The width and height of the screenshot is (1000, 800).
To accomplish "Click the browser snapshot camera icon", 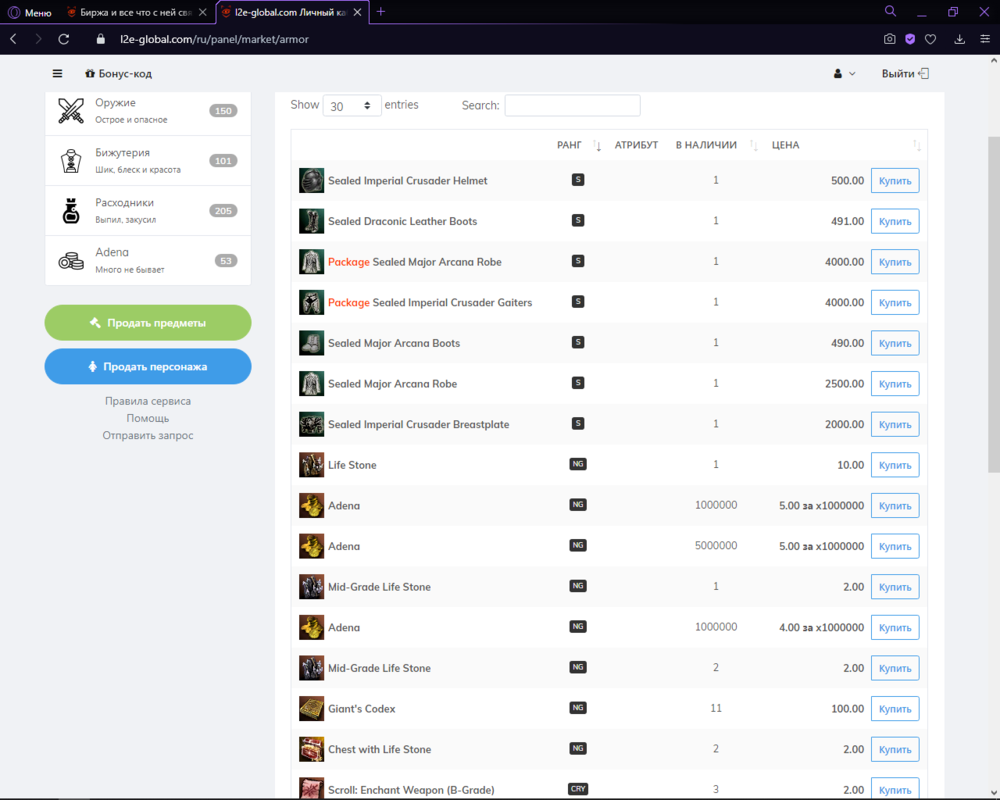I will click(889, 39).
